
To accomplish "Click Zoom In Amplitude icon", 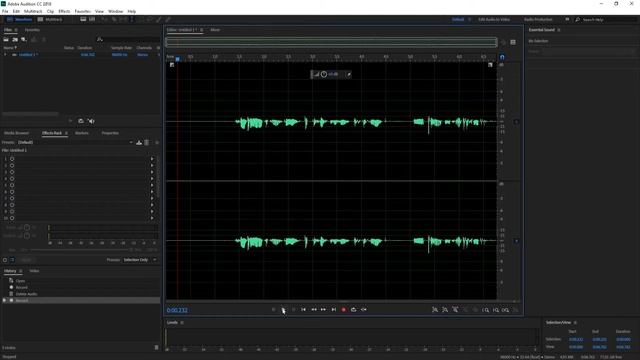I will [435, 310].
